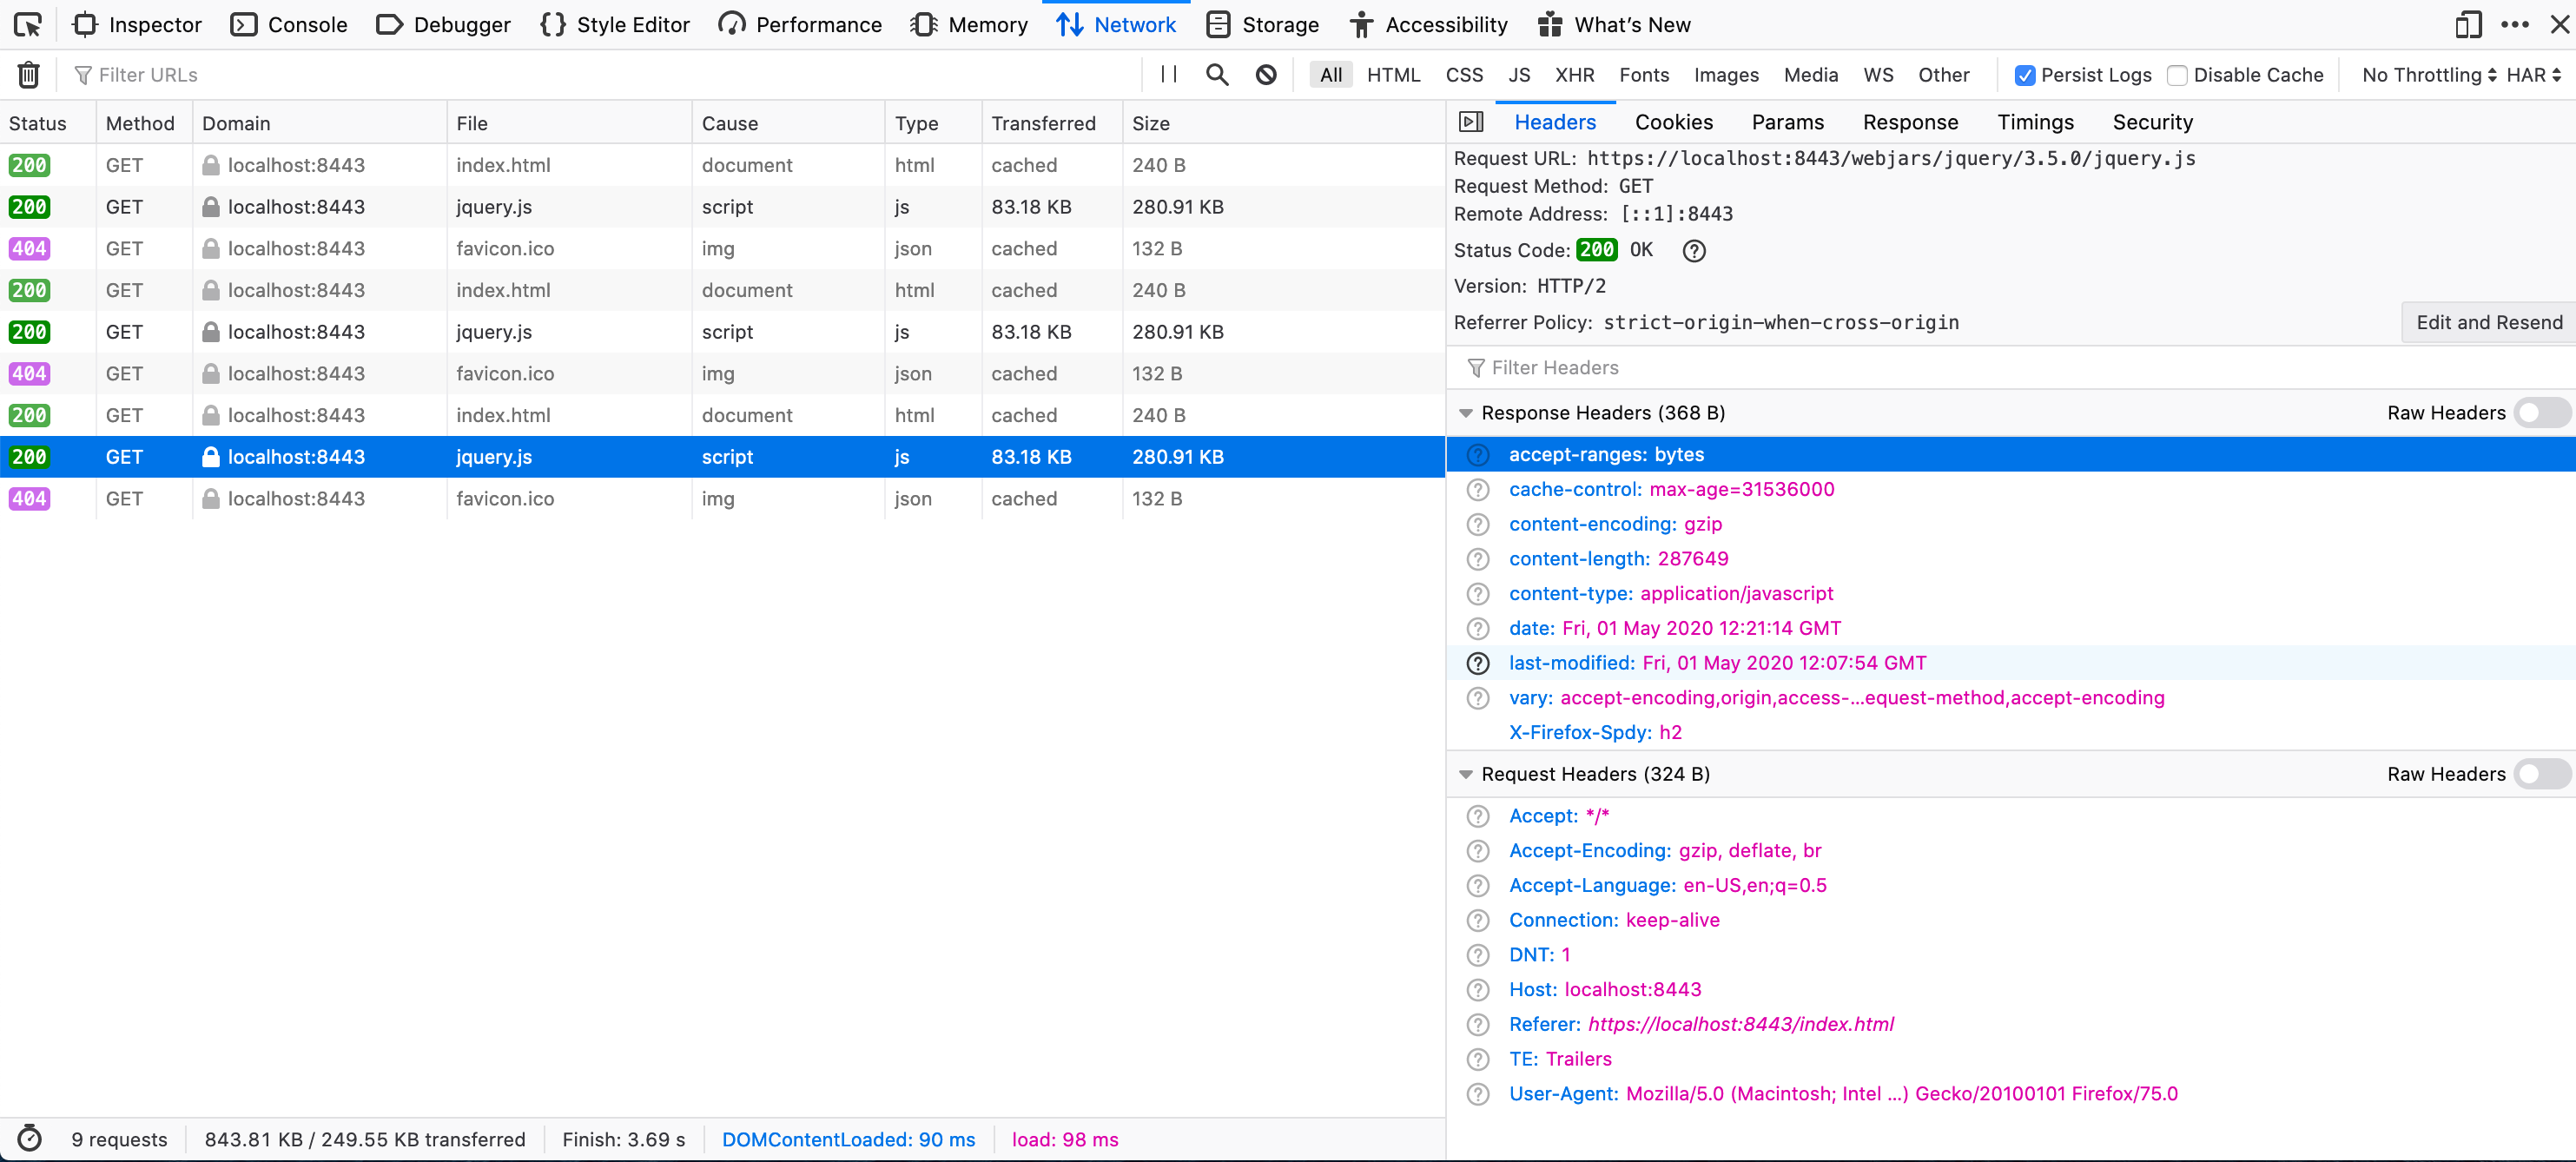
Task: Filter requests by Media
Action: point(1810,75)
